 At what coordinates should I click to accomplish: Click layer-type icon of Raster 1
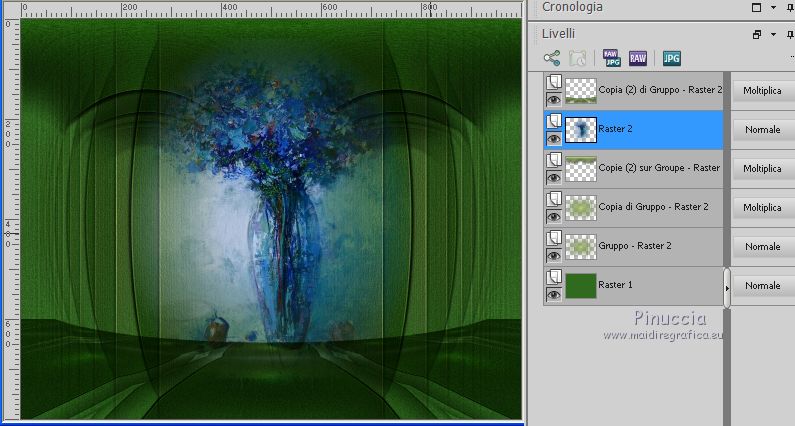pyautogui.click(x=554, y=277)
